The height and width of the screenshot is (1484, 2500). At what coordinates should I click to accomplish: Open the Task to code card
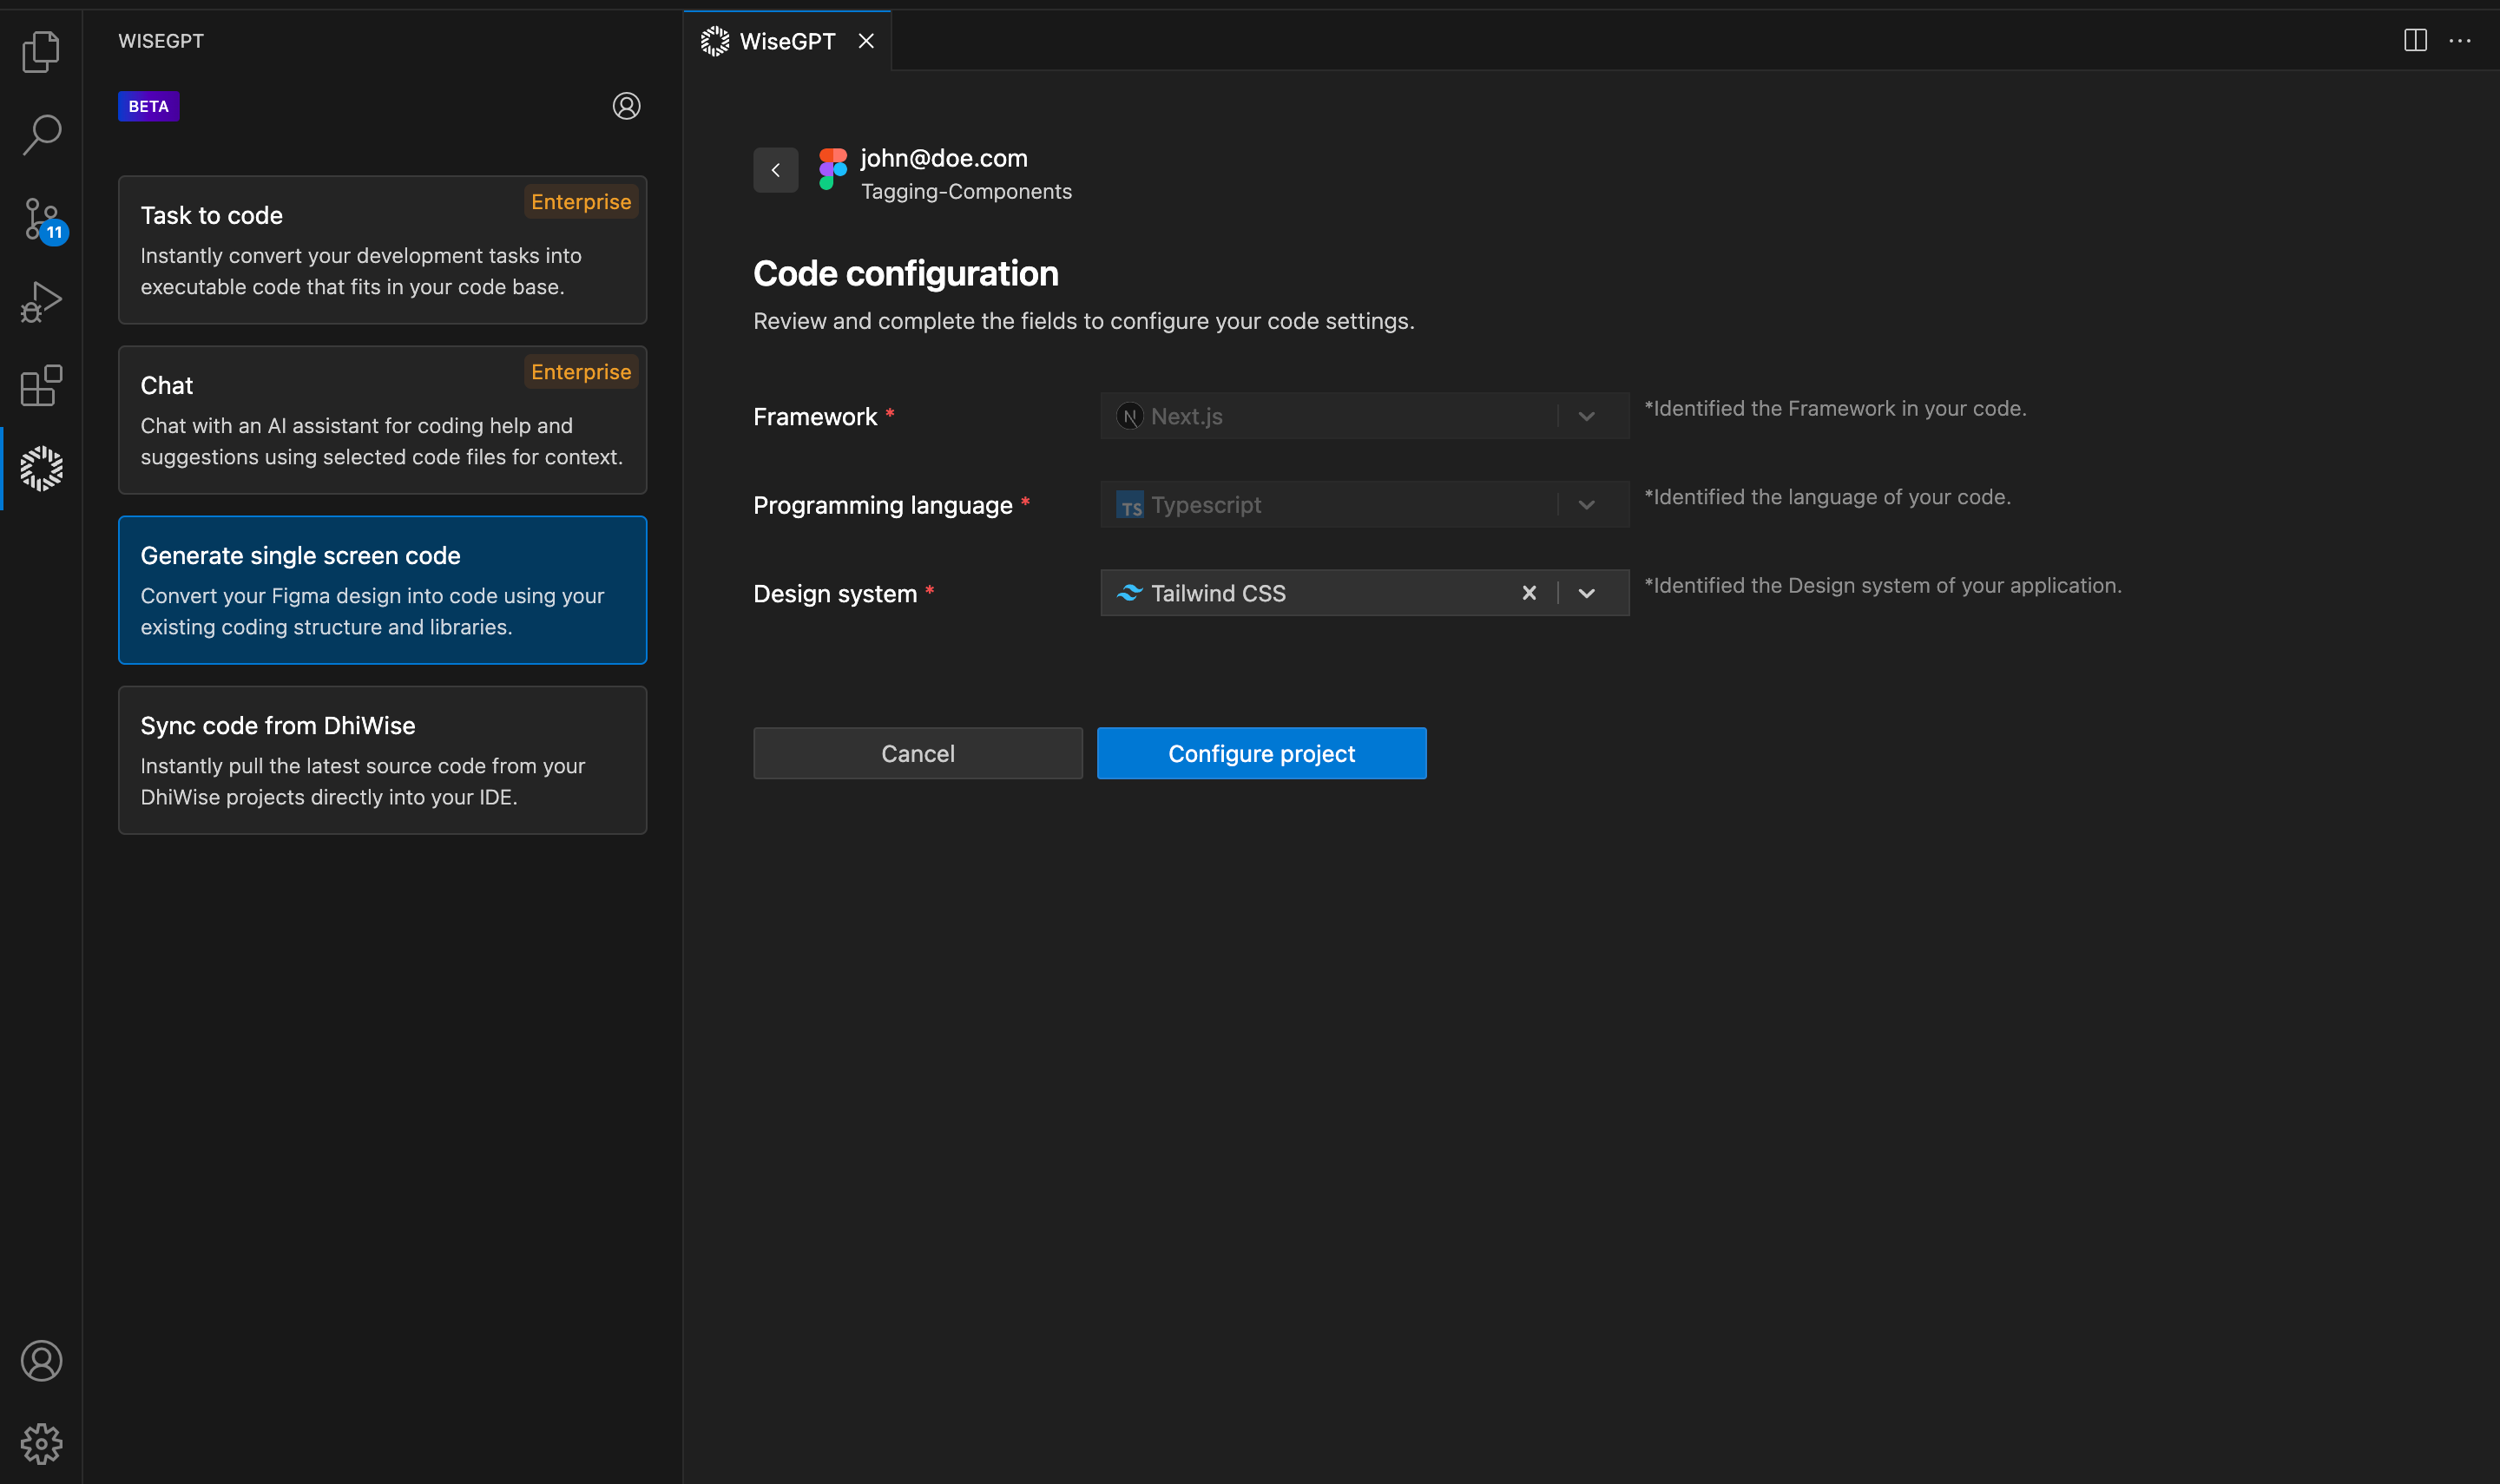[382, 250]
